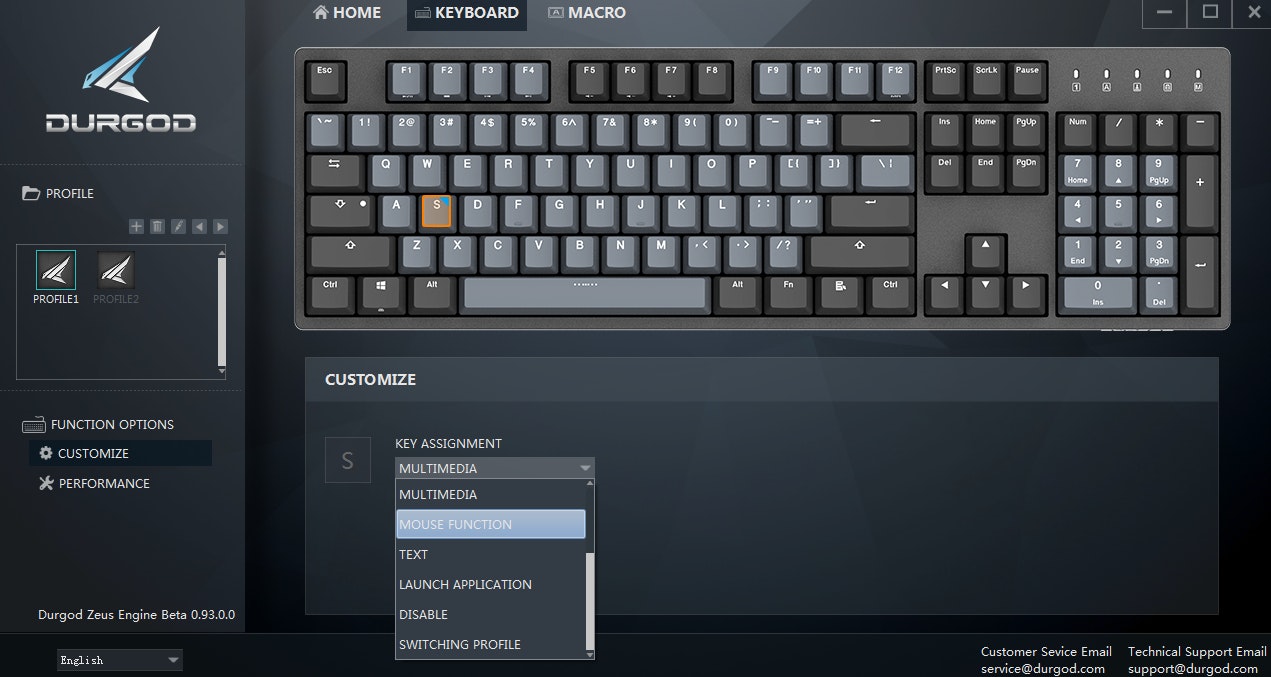Click the Windows logo key on keyboard
The height and width of the screenshot is (677, 1271).
point(382,294)
